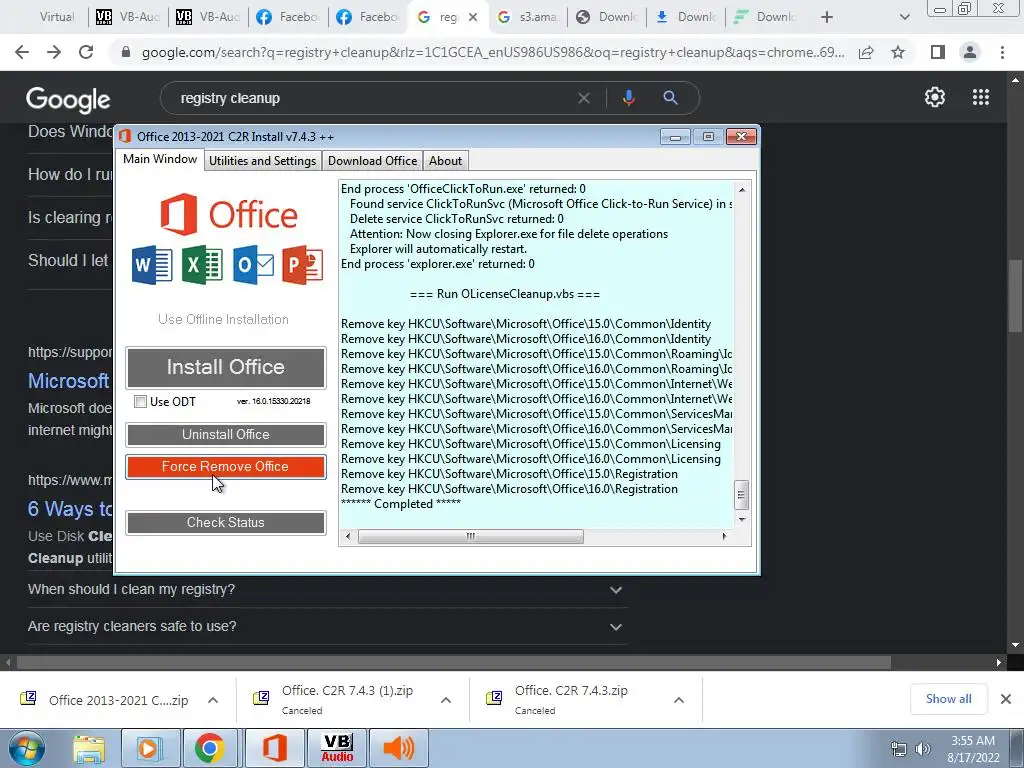Click the Word icon in Office installer
The width and height of the screenshot is (1024, 768).
[x=152, y=264]
